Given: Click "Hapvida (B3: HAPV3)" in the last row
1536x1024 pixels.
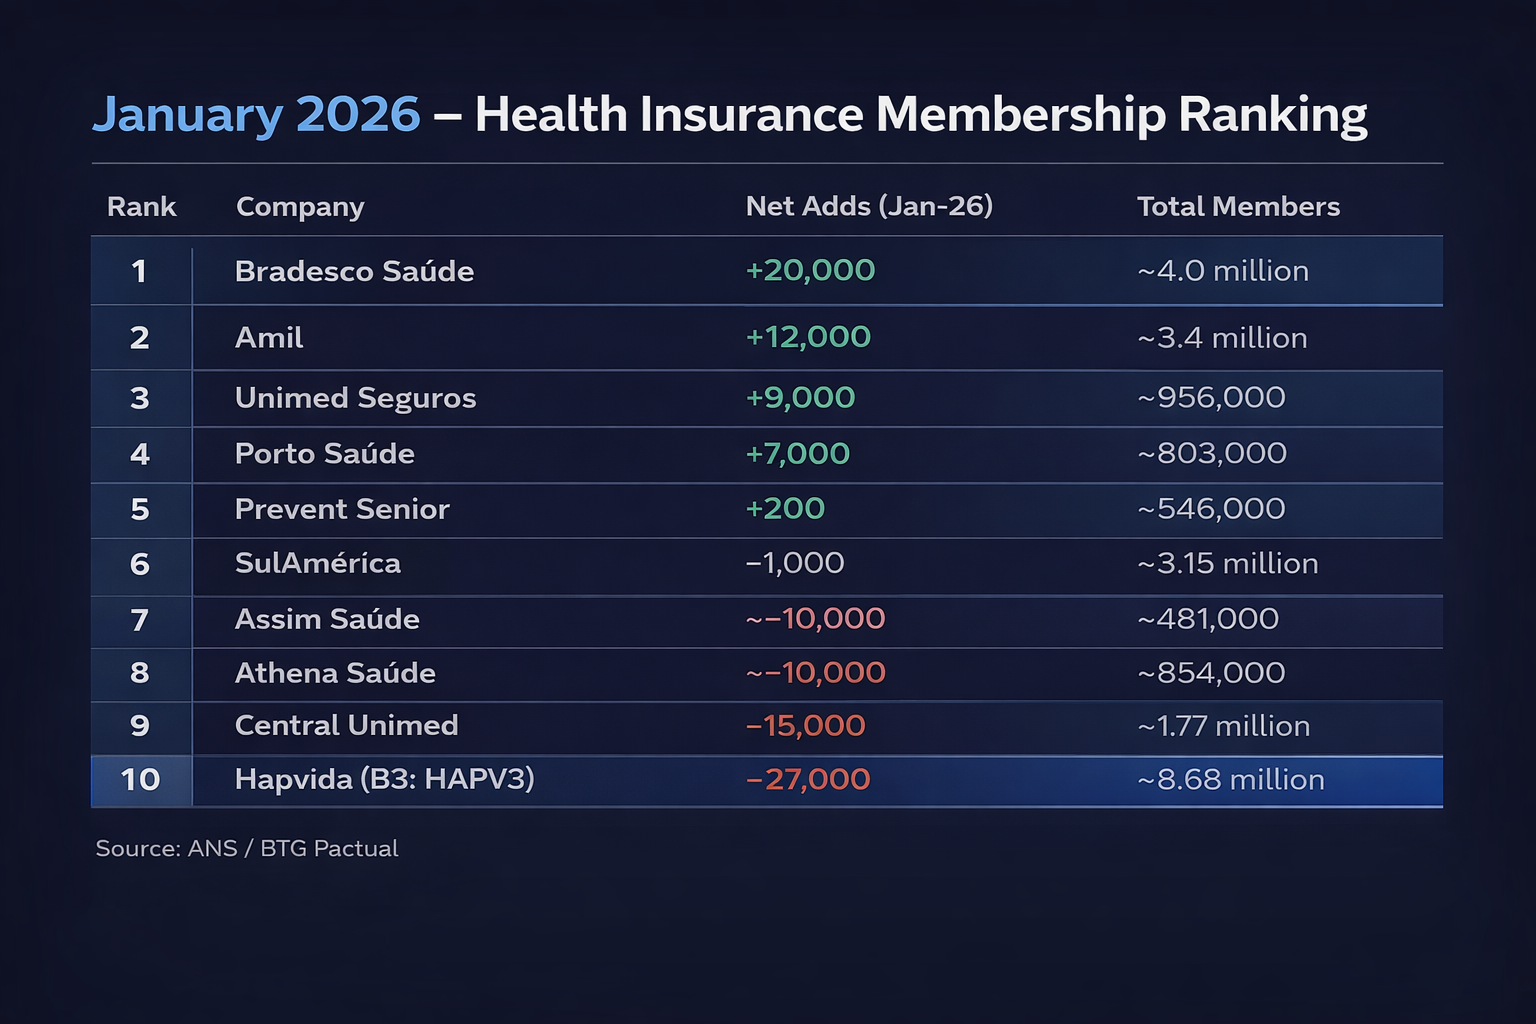Looking at the screenshot, I should click(x=385, y=779).
